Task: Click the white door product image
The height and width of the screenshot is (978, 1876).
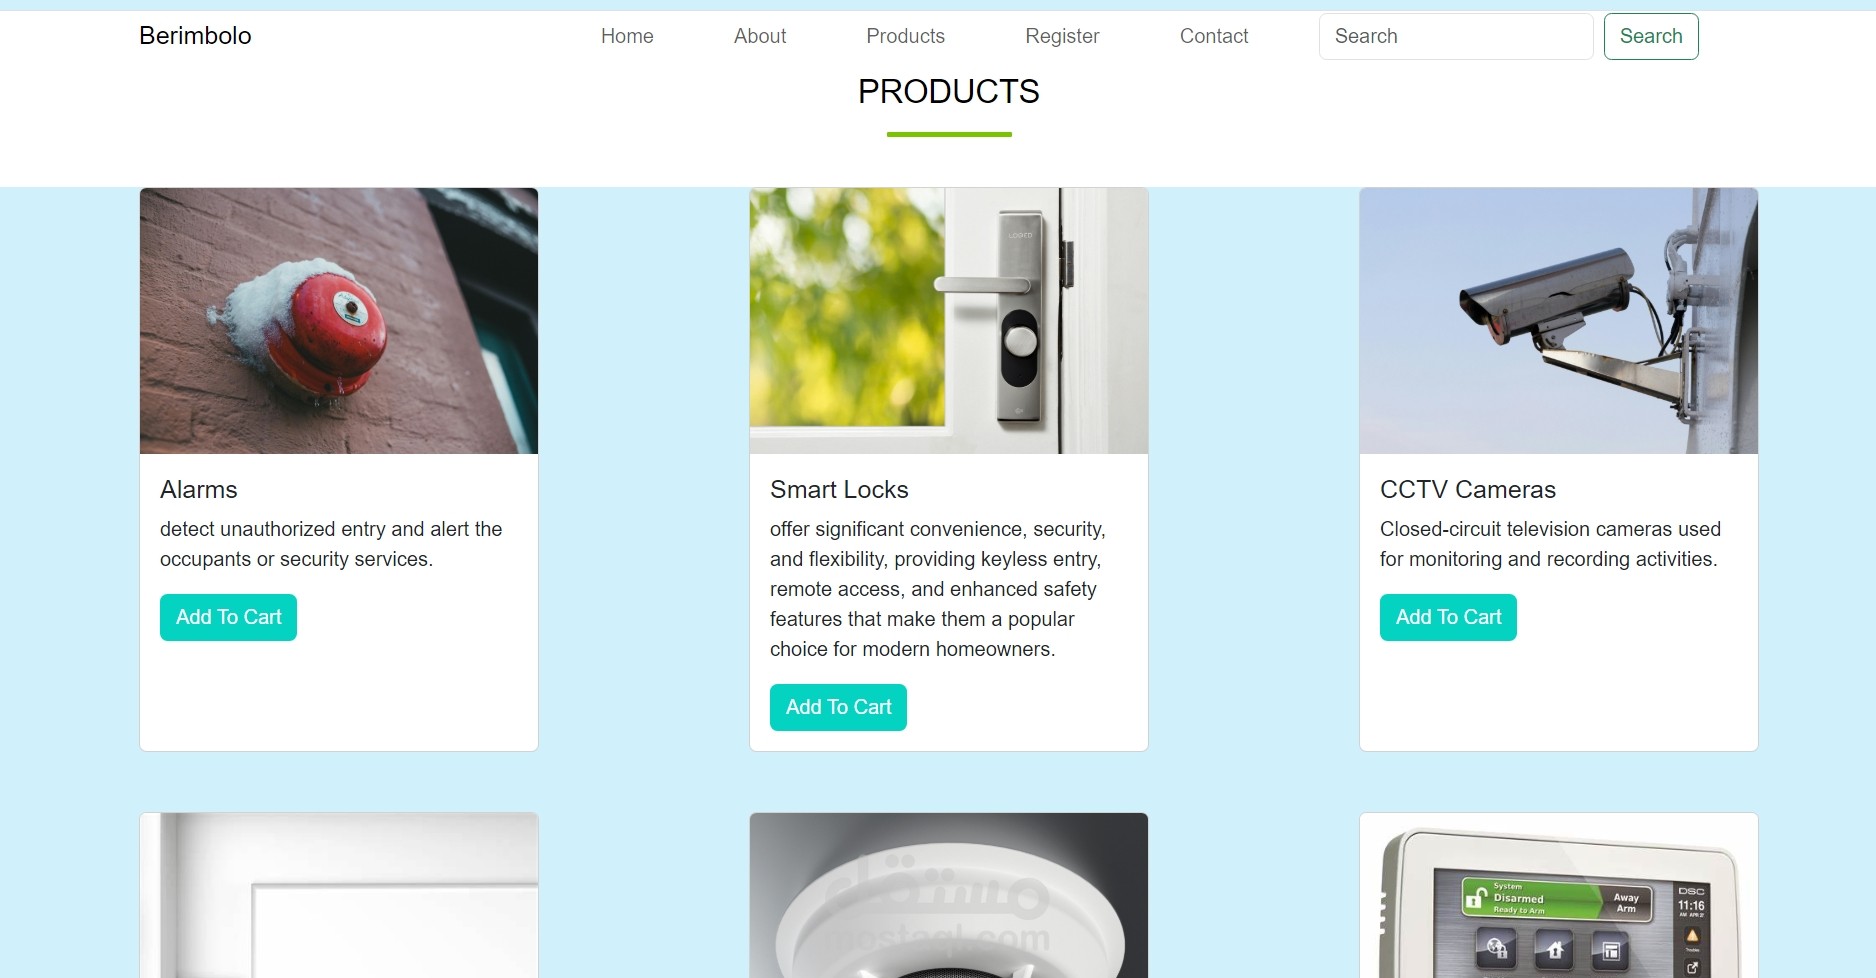Action: 339,895
